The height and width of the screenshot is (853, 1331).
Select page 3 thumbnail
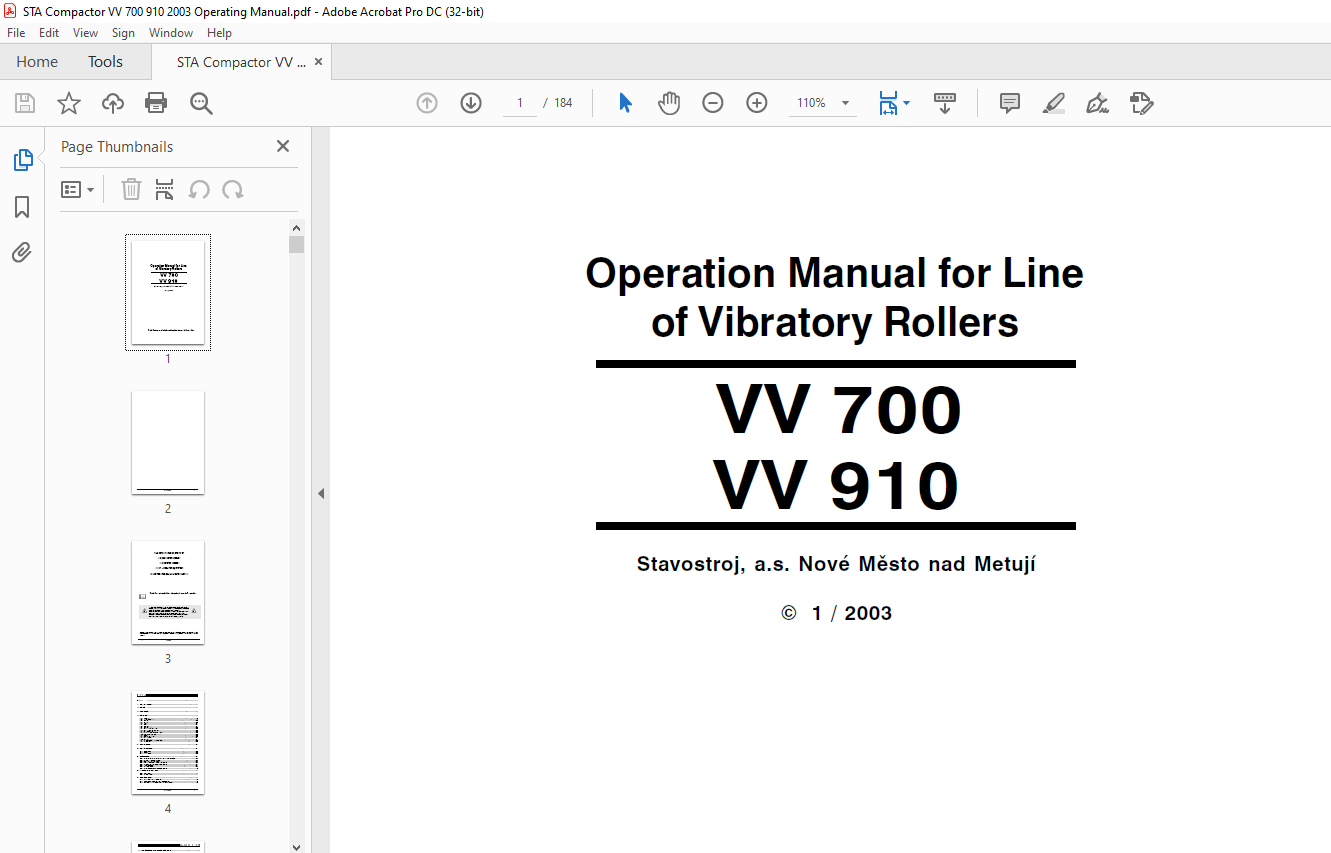click(168, 592)
